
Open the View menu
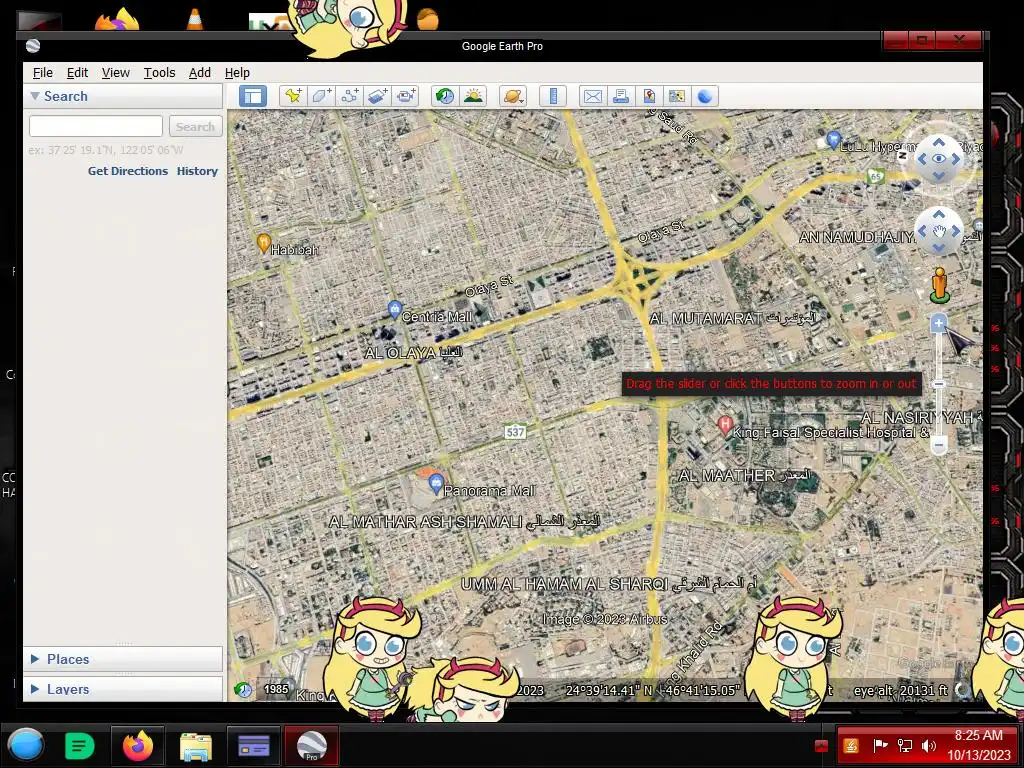[116, 72]
